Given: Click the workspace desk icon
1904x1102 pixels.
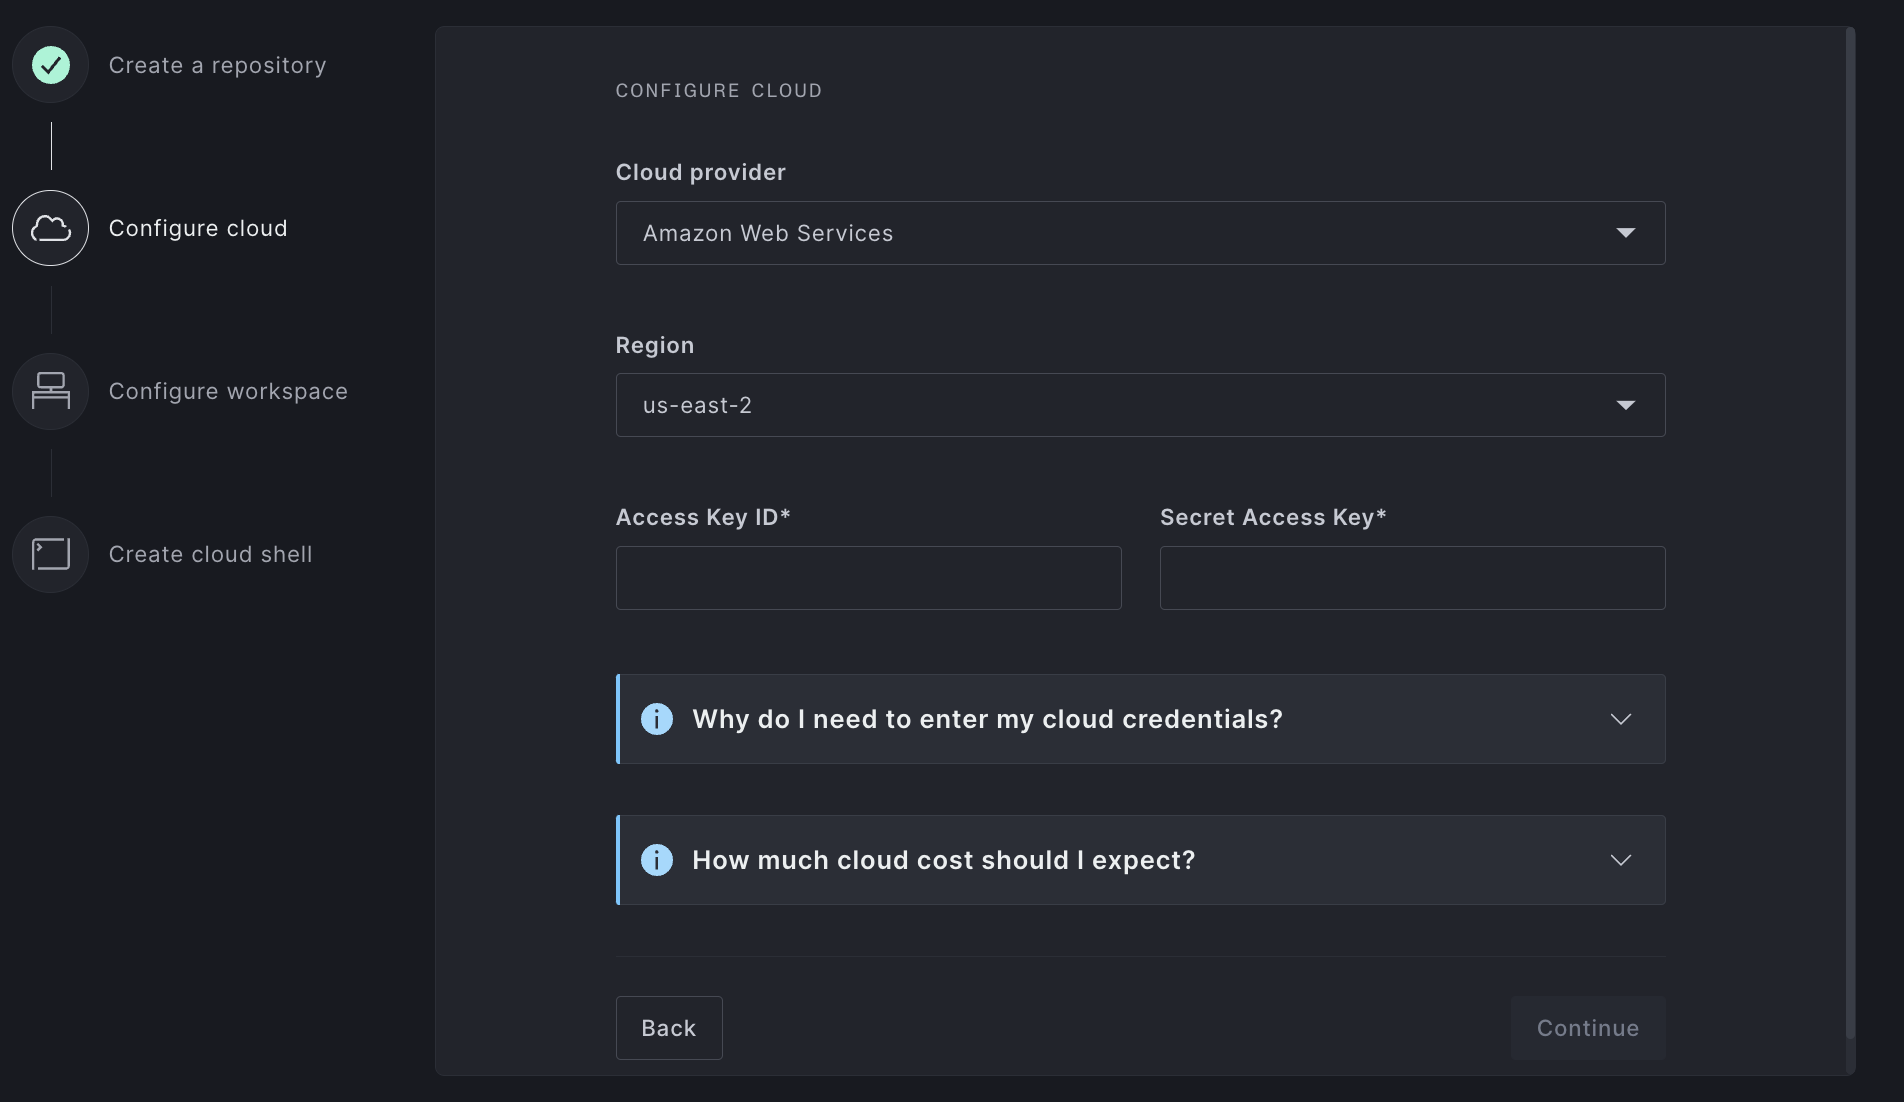Looking at the screenshot, I should click(x=51, y=391).
